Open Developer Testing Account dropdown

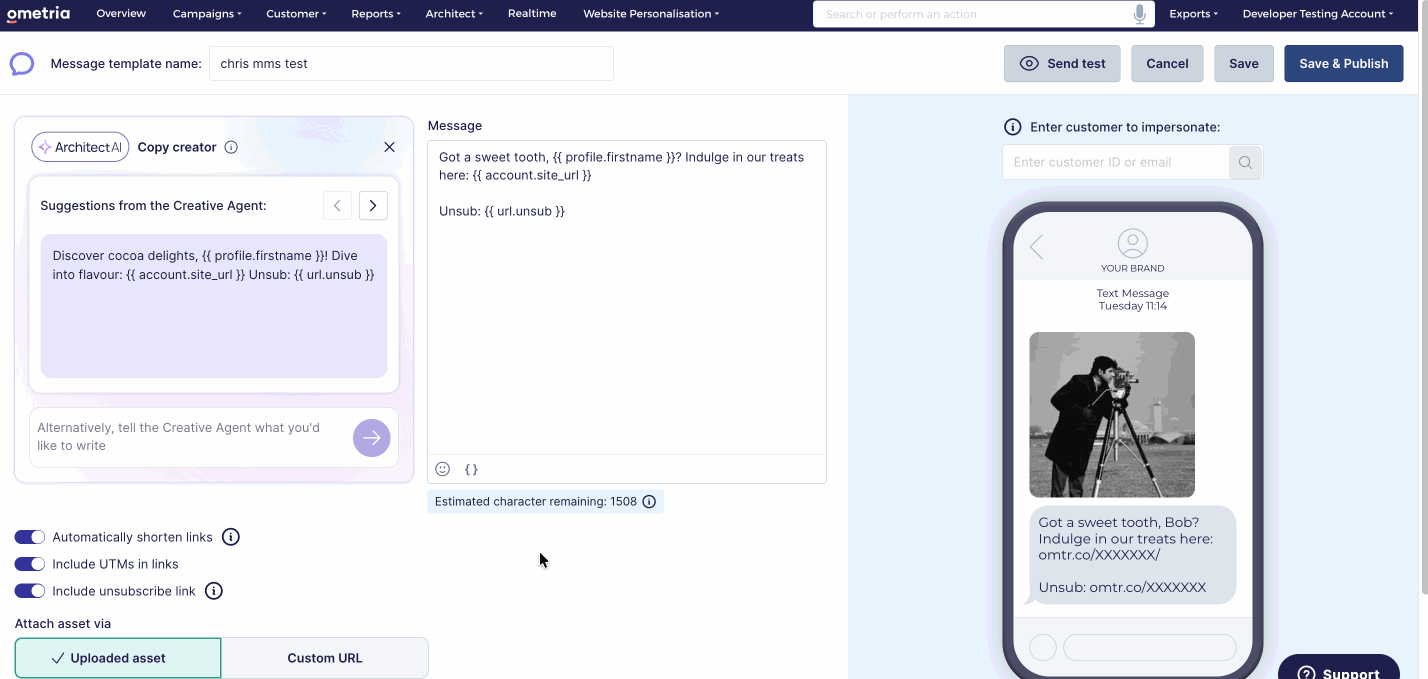(1318, 14)
